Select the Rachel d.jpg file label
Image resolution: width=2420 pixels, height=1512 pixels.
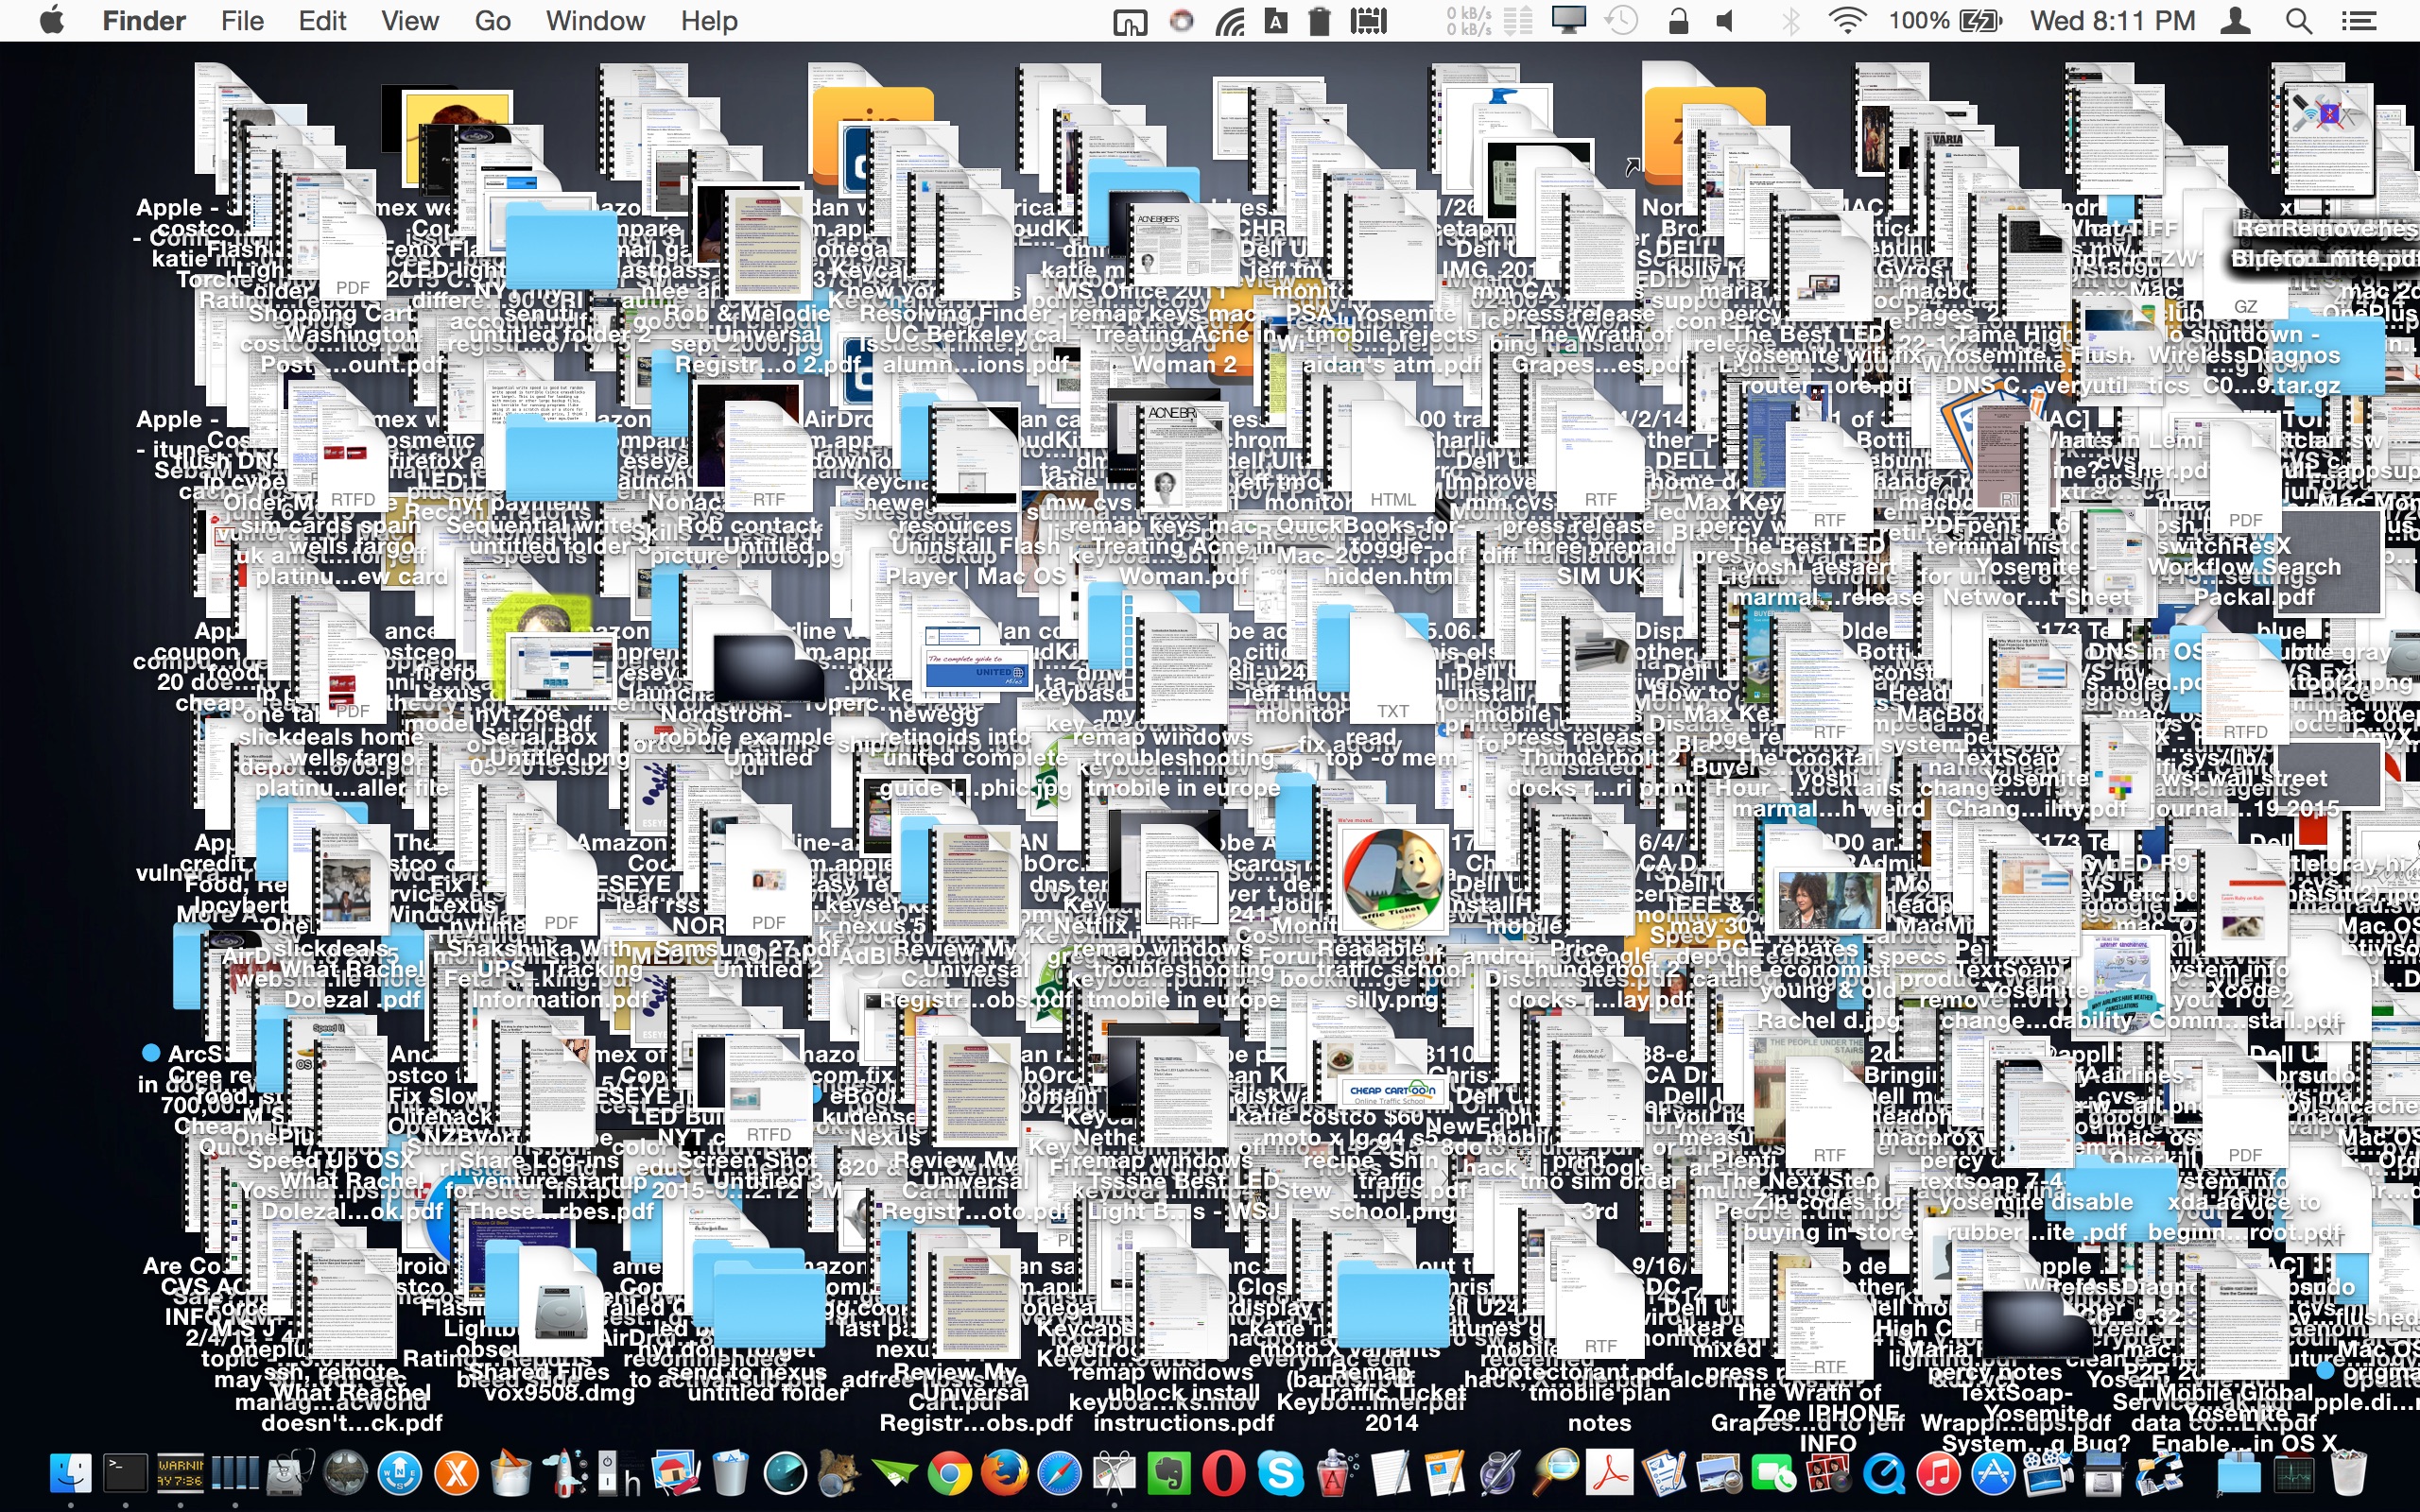[1827, 1021]
